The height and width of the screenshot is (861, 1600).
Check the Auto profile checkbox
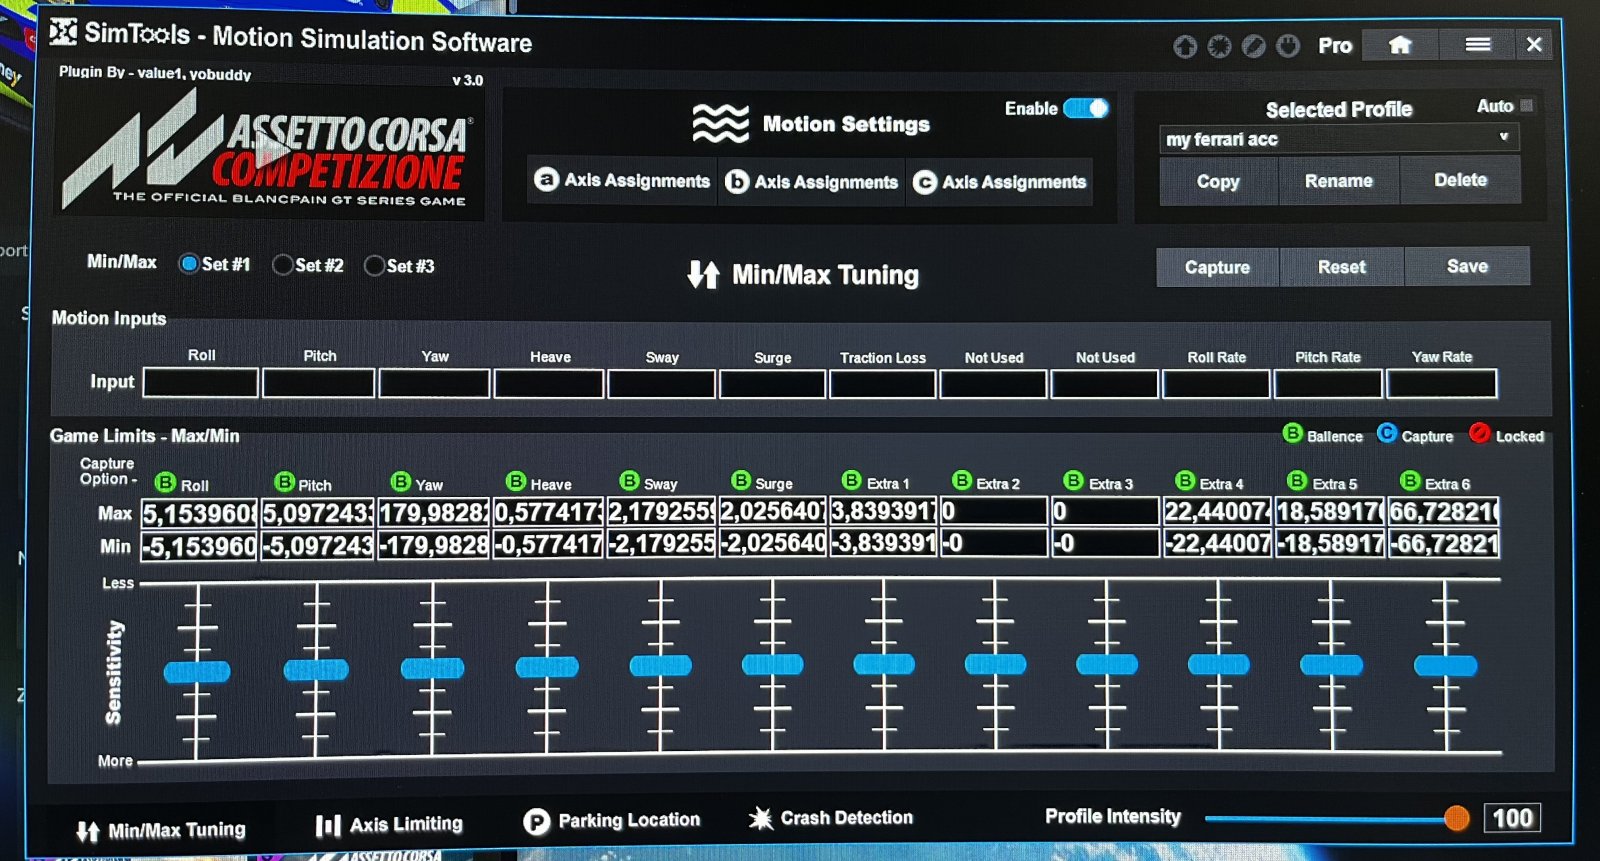tap(1527, 105)
